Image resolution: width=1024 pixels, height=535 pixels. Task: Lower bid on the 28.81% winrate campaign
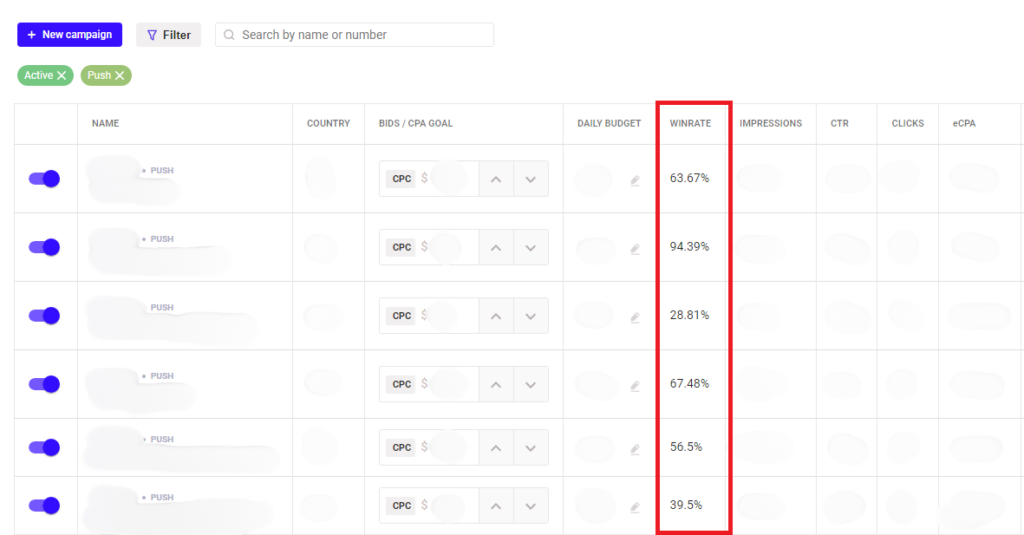click(x=531, y=316)
